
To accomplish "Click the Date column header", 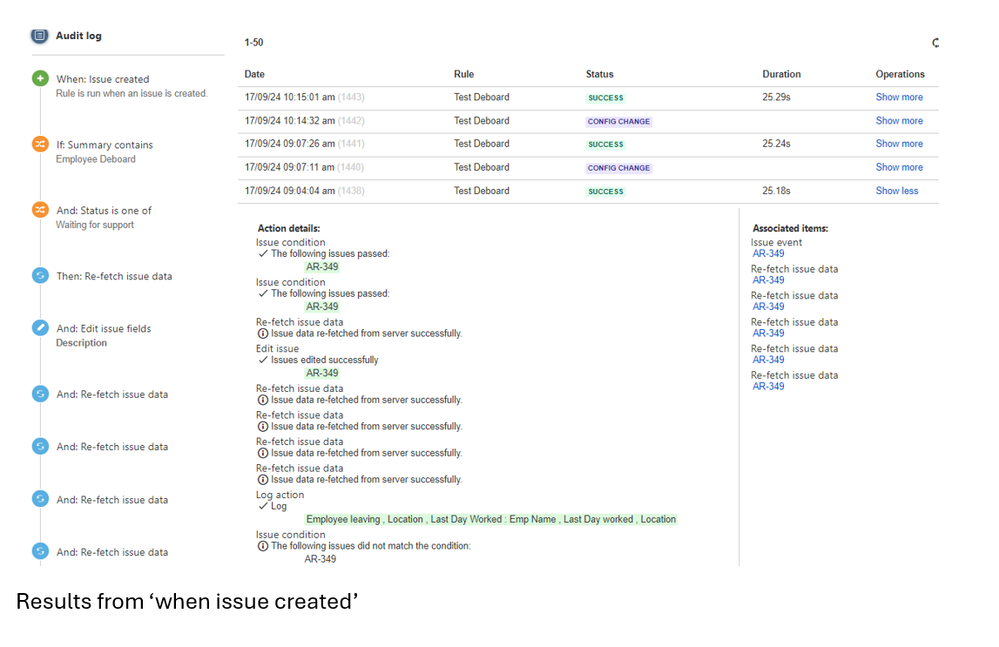I will click(x=253, y=74).
